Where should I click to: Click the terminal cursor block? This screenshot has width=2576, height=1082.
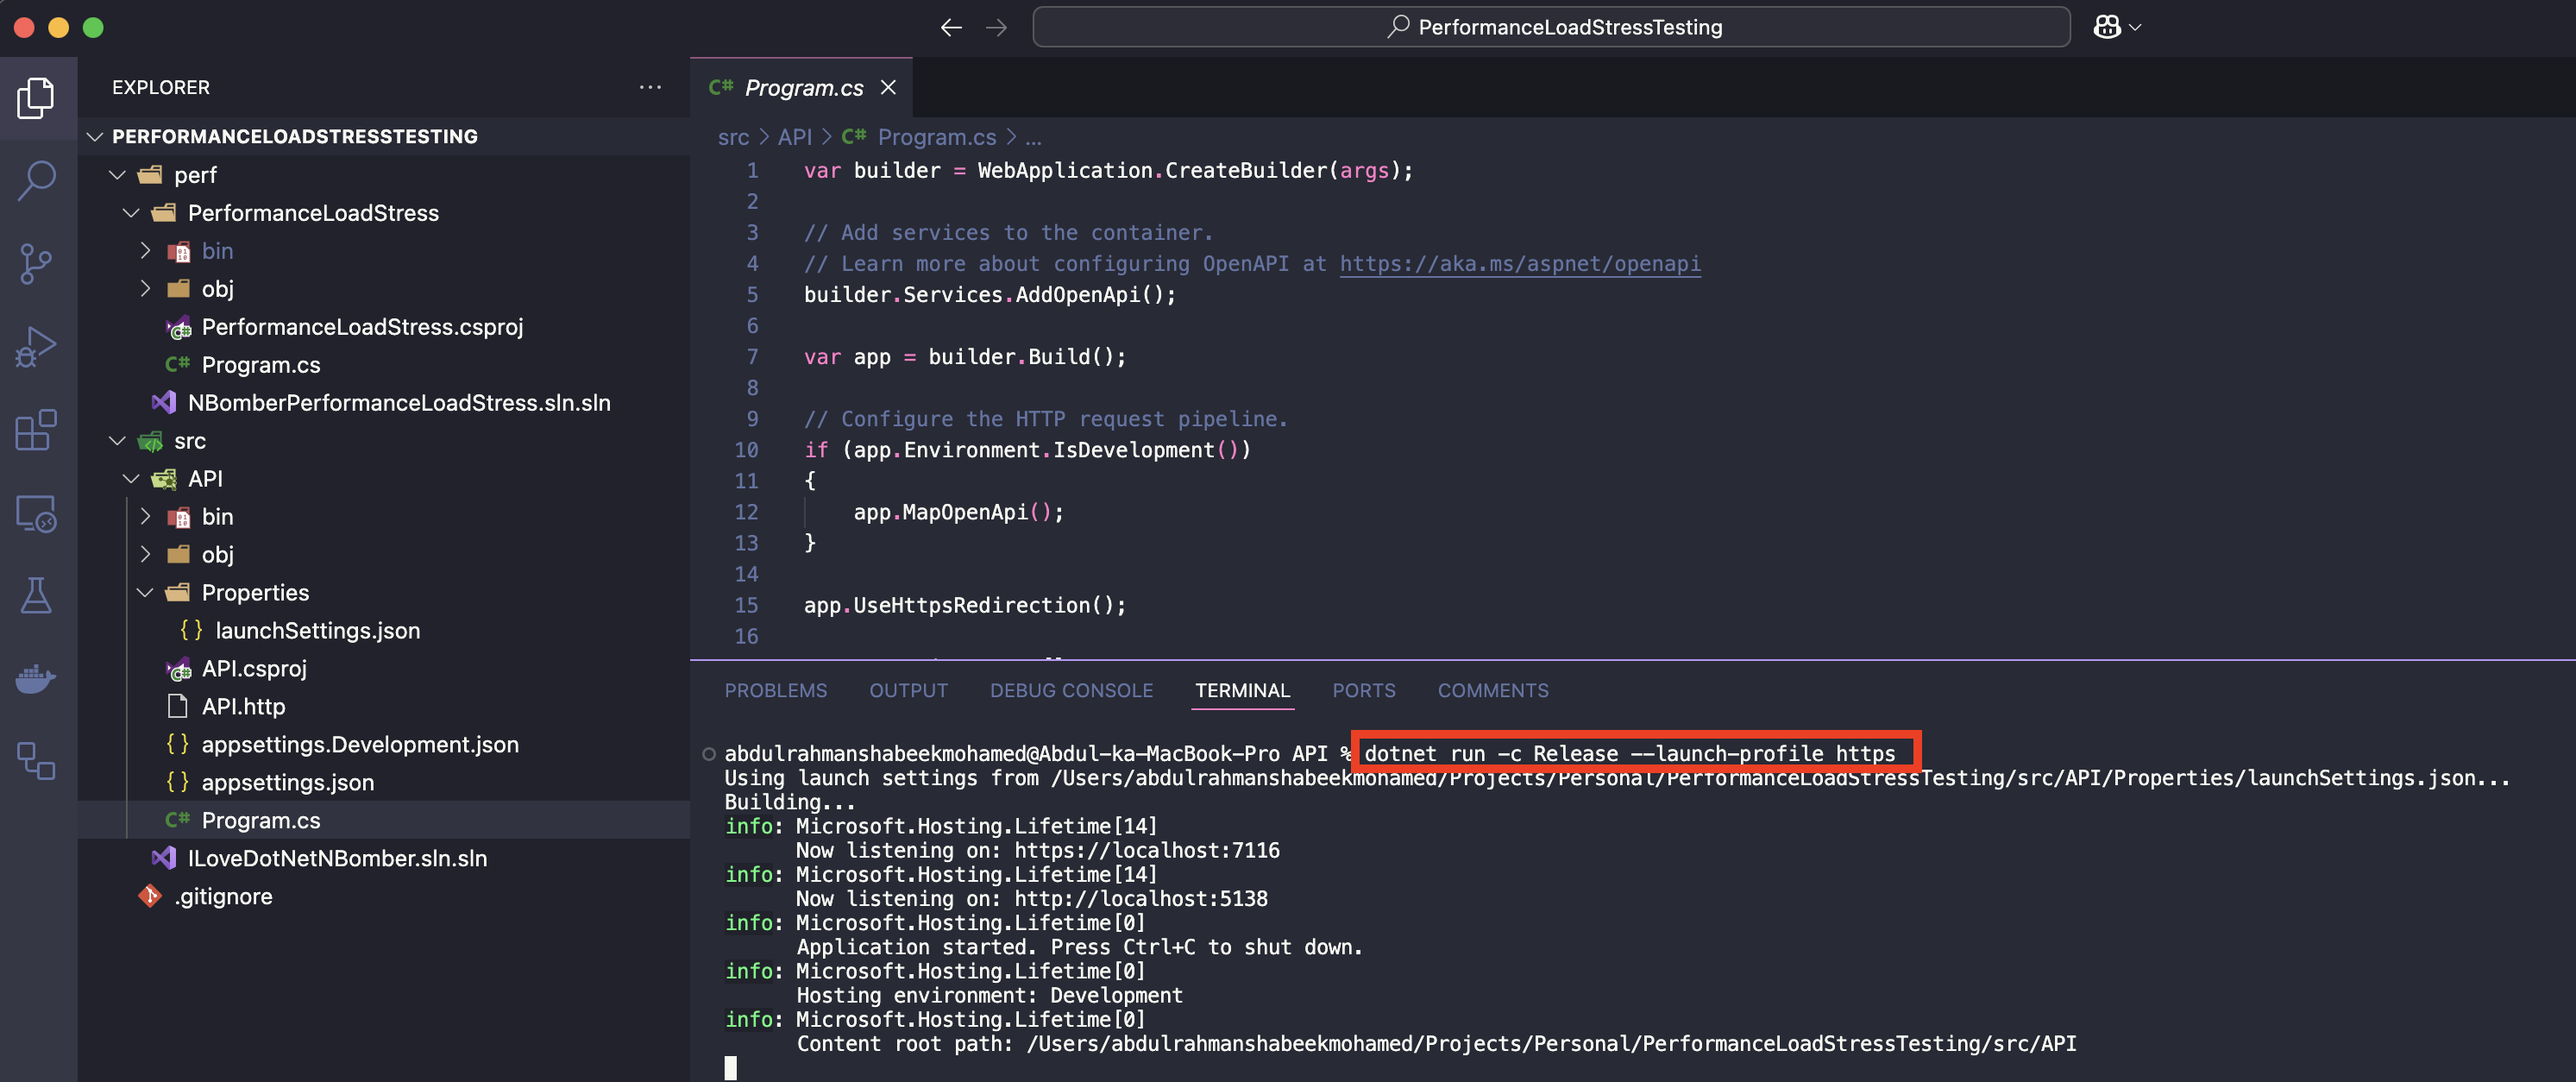click(x=731, y=1068)
